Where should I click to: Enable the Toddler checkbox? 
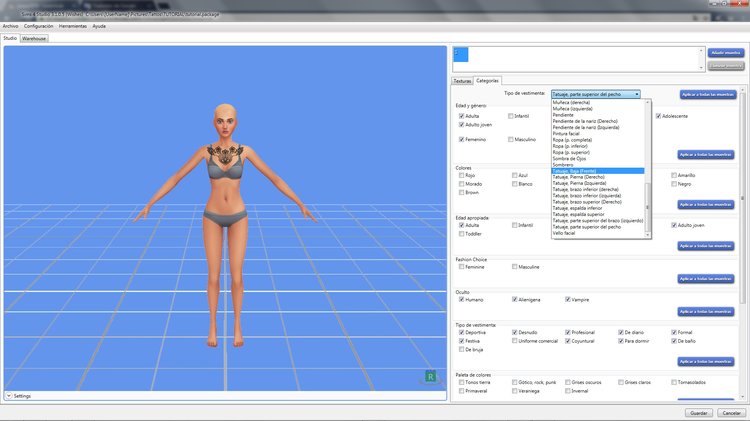click(461, 234)
